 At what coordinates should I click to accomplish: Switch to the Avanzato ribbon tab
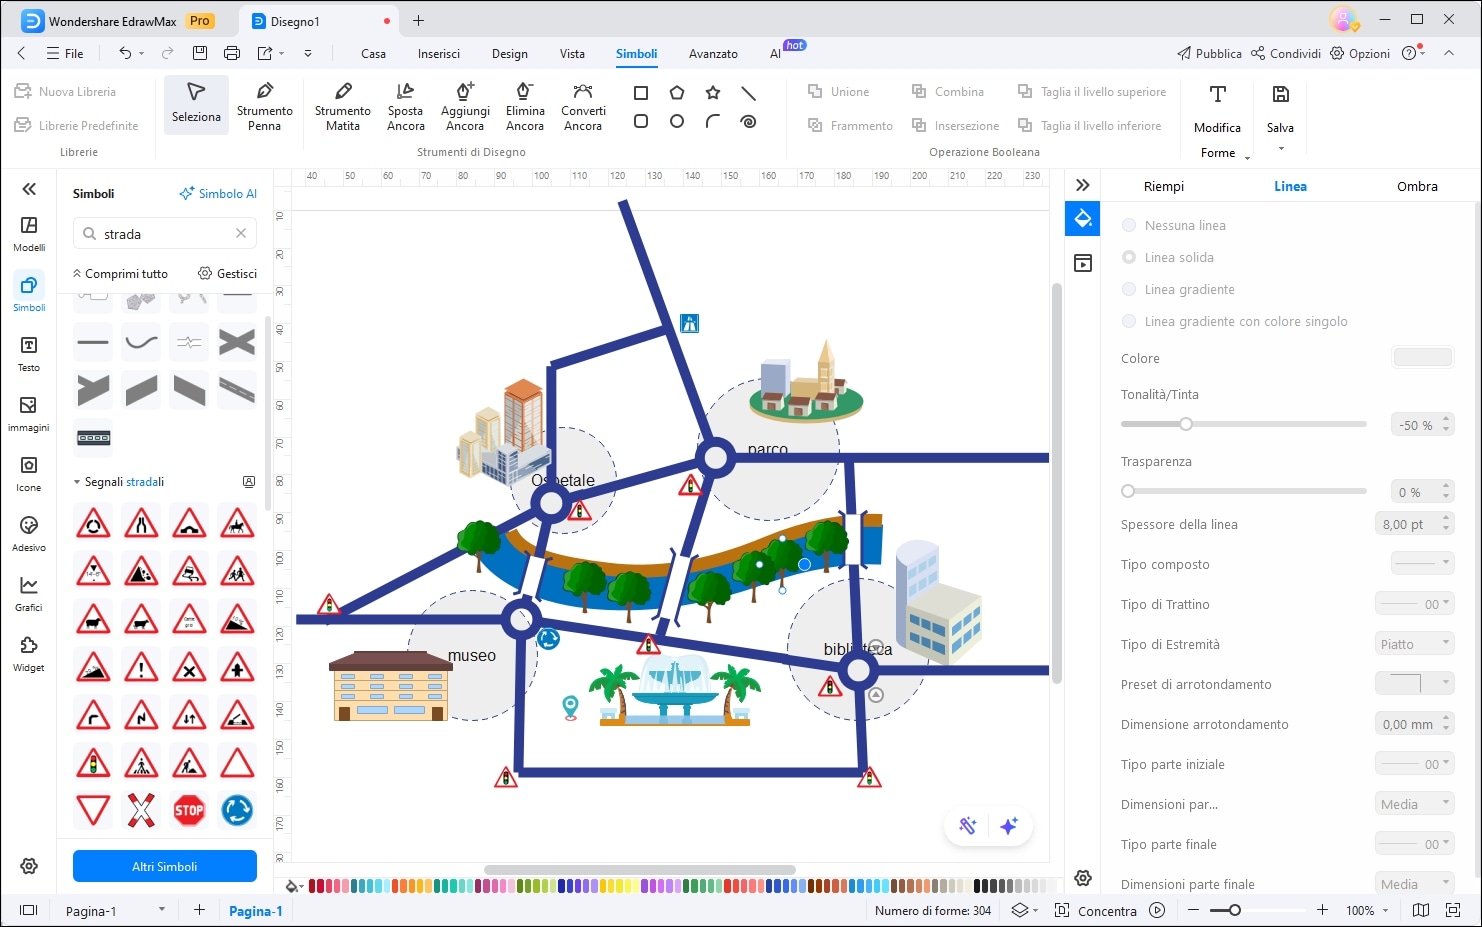pos(713,54)
